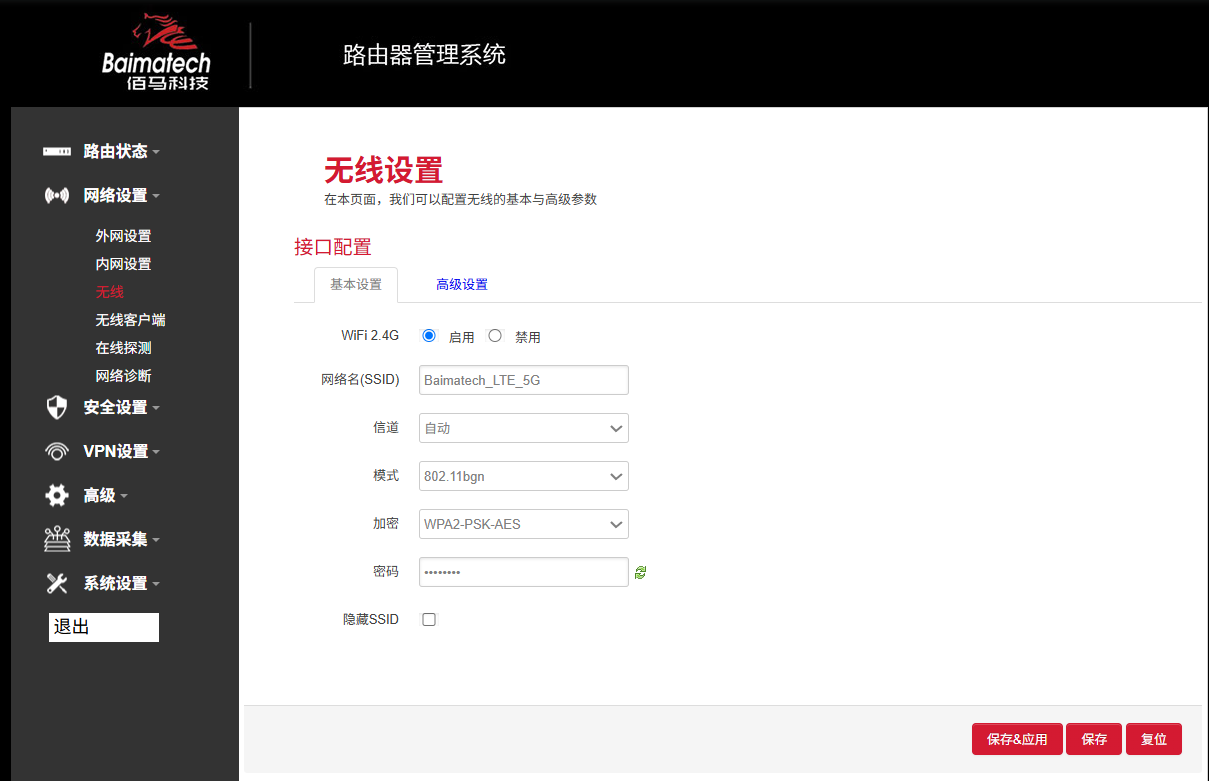Click the 高级 gear icon
1209x781 pixels.
[56, 495]
